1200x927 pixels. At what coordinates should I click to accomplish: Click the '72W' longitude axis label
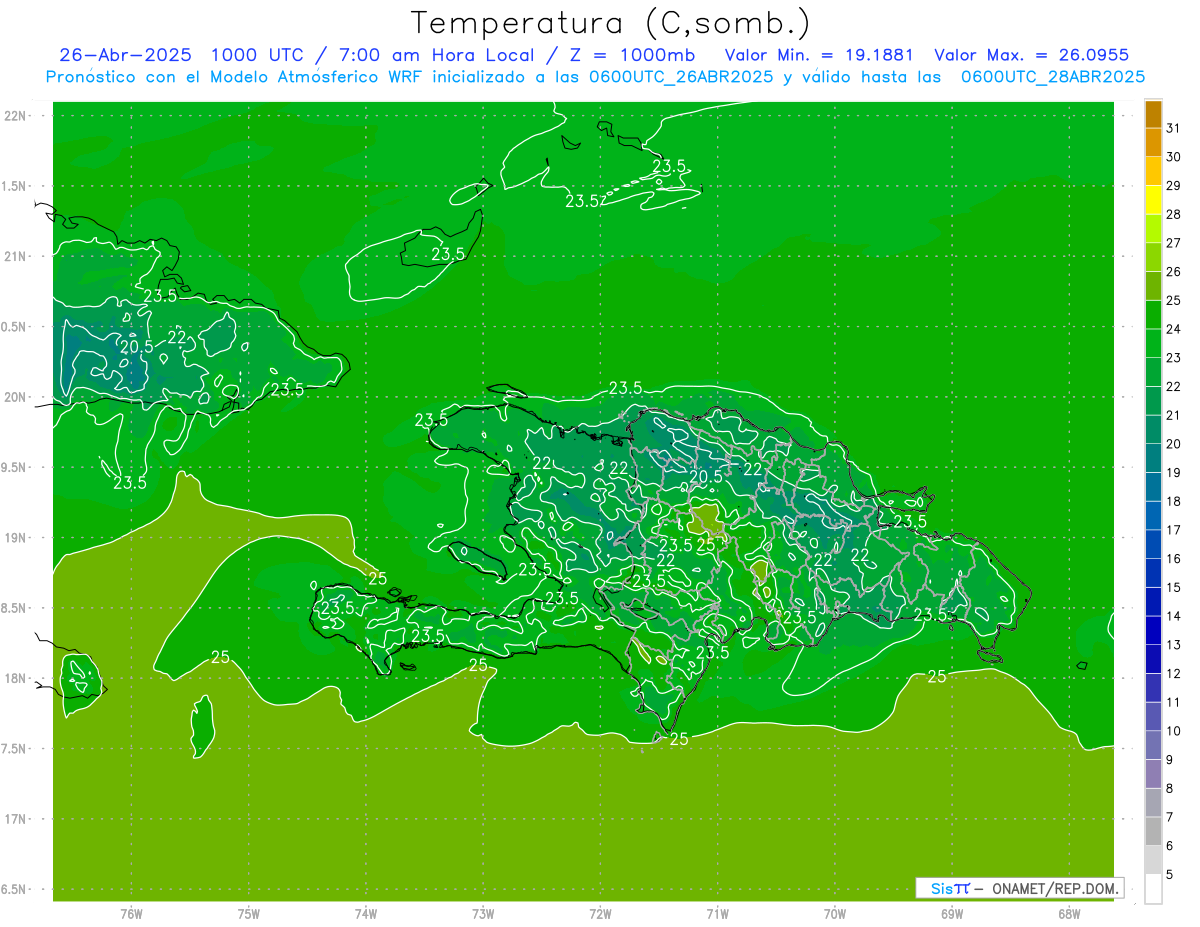click(x=600, y=914)
